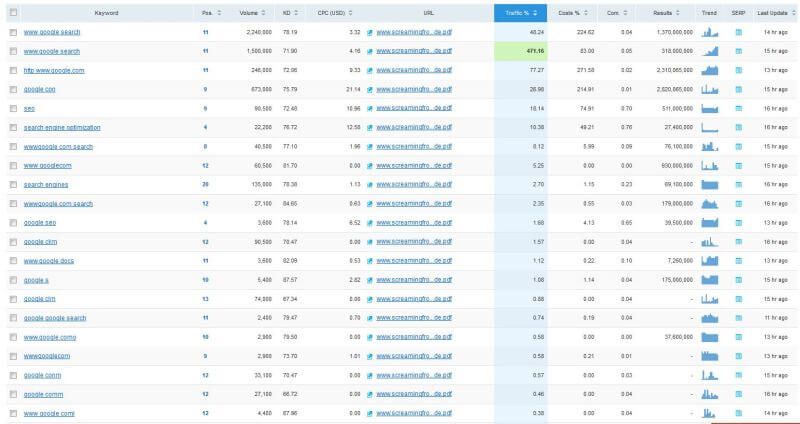800x424 pixels.
Task: Tick the checkbox for search engines
Action: tap(13, 185)
